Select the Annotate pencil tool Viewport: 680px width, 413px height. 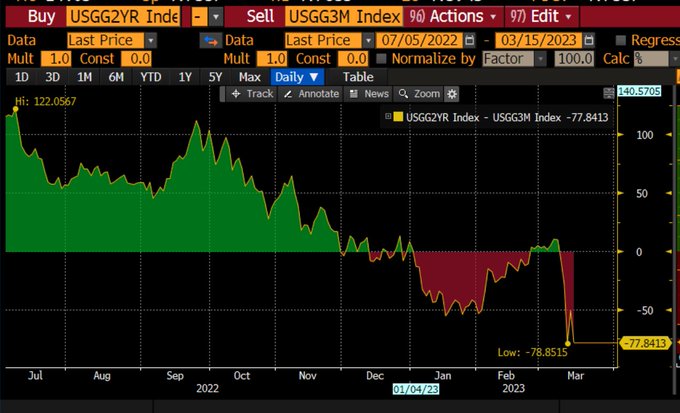[x=311, y=94]
